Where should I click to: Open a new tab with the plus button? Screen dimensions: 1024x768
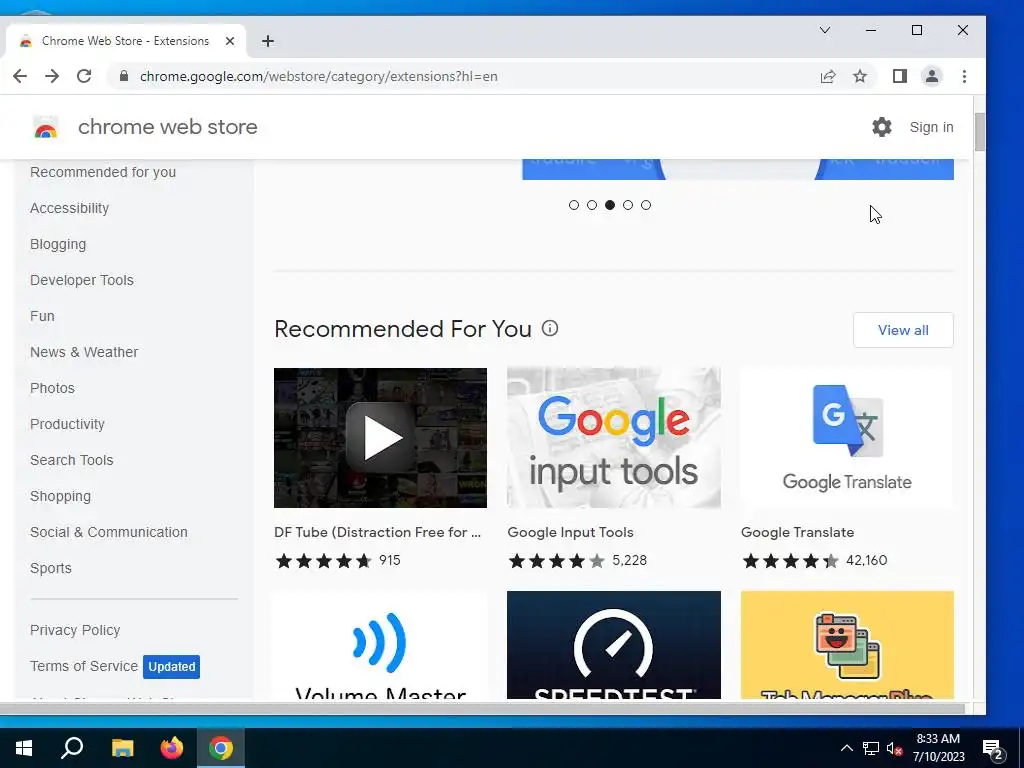[x=268, y=41]
